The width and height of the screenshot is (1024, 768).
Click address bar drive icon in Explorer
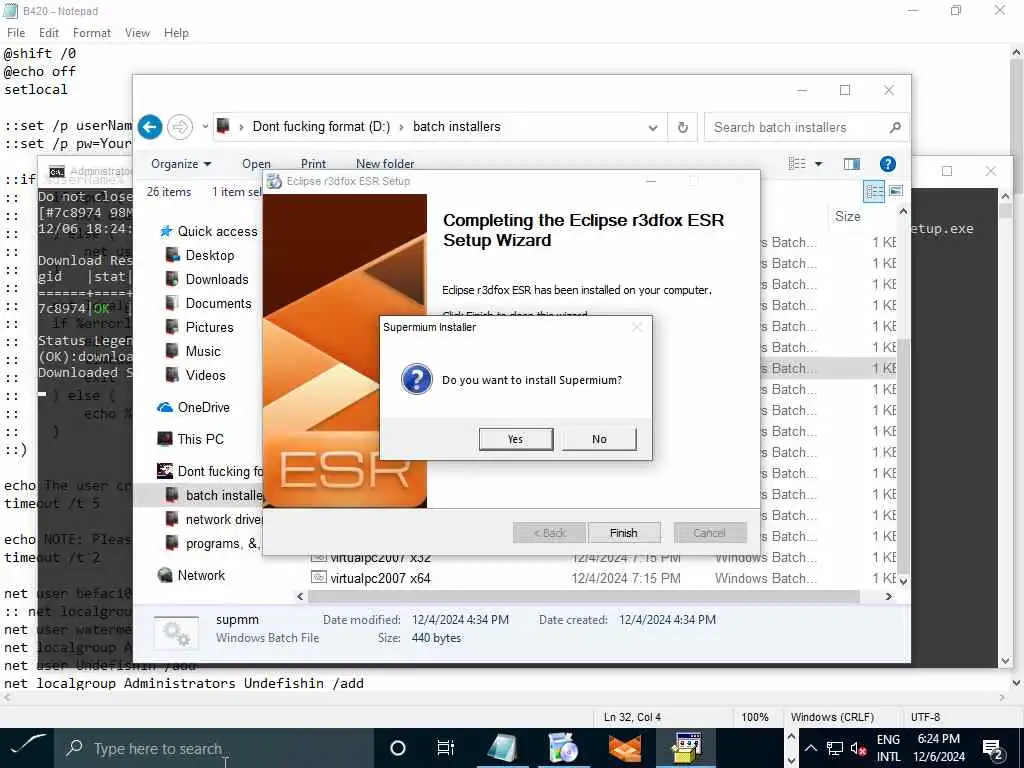[x=223, y=125]
